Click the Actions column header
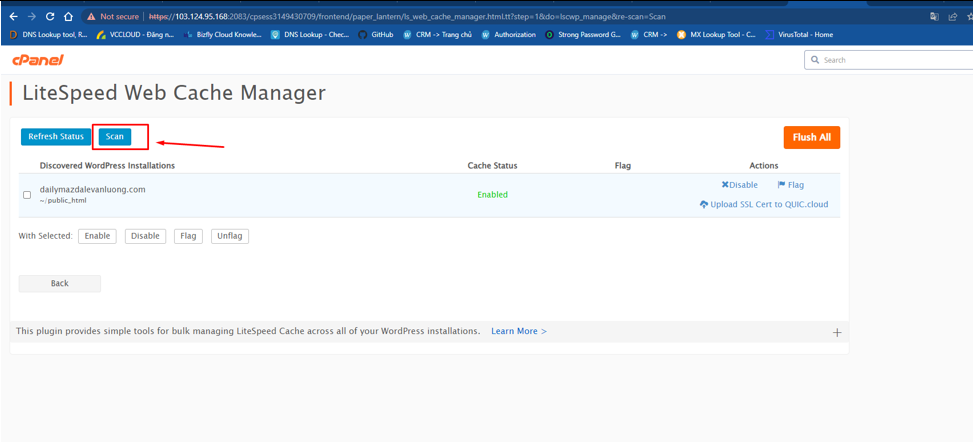The image size is (973, 443). click(x=763, y=166)
